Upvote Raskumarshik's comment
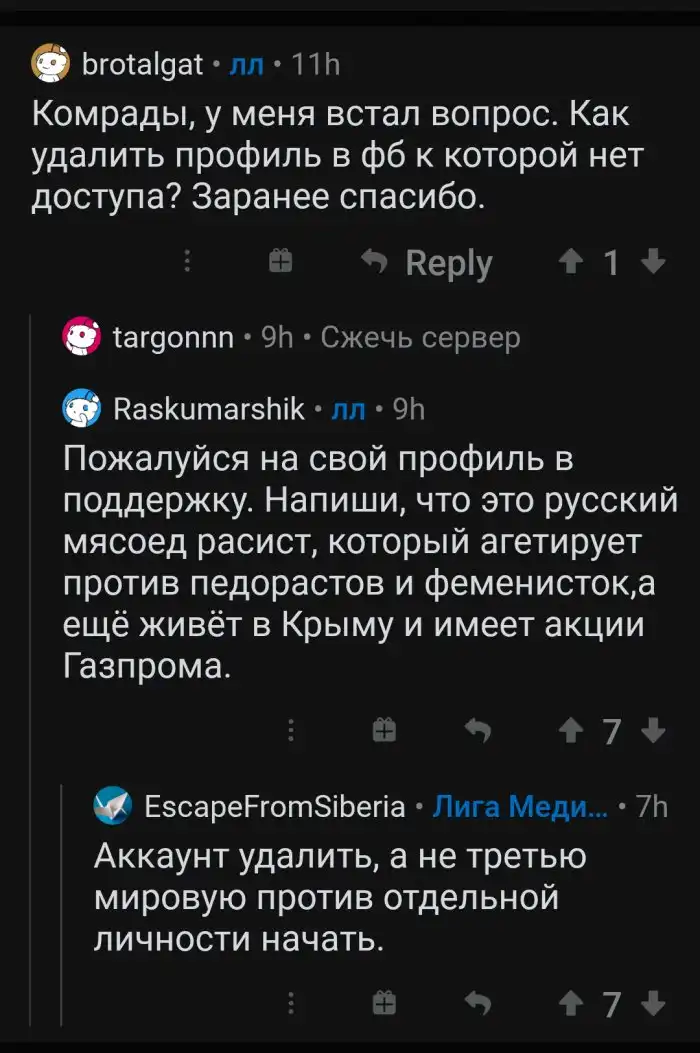The height and width of the screenshot is (1053, 700). point(571,731)
